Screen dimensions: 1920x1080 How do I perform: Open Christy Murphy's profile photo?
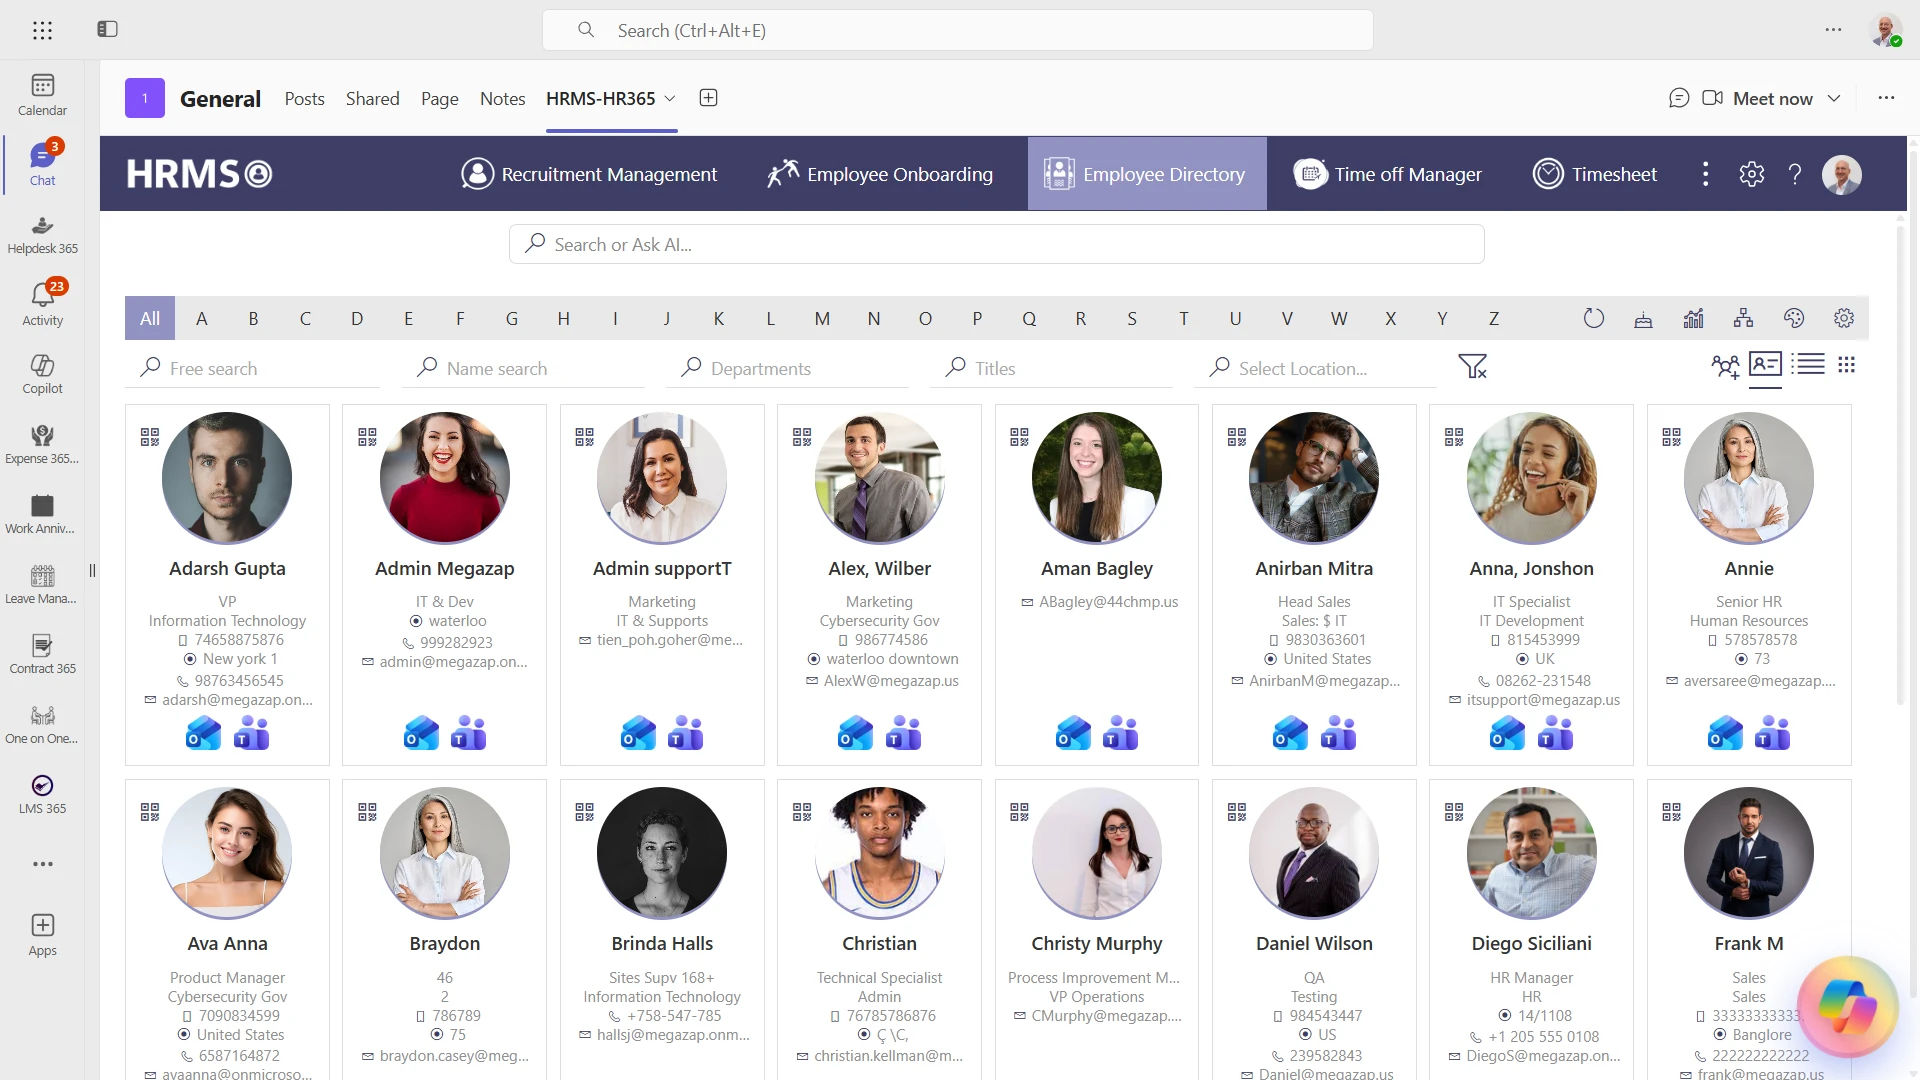click(1097, 853)
